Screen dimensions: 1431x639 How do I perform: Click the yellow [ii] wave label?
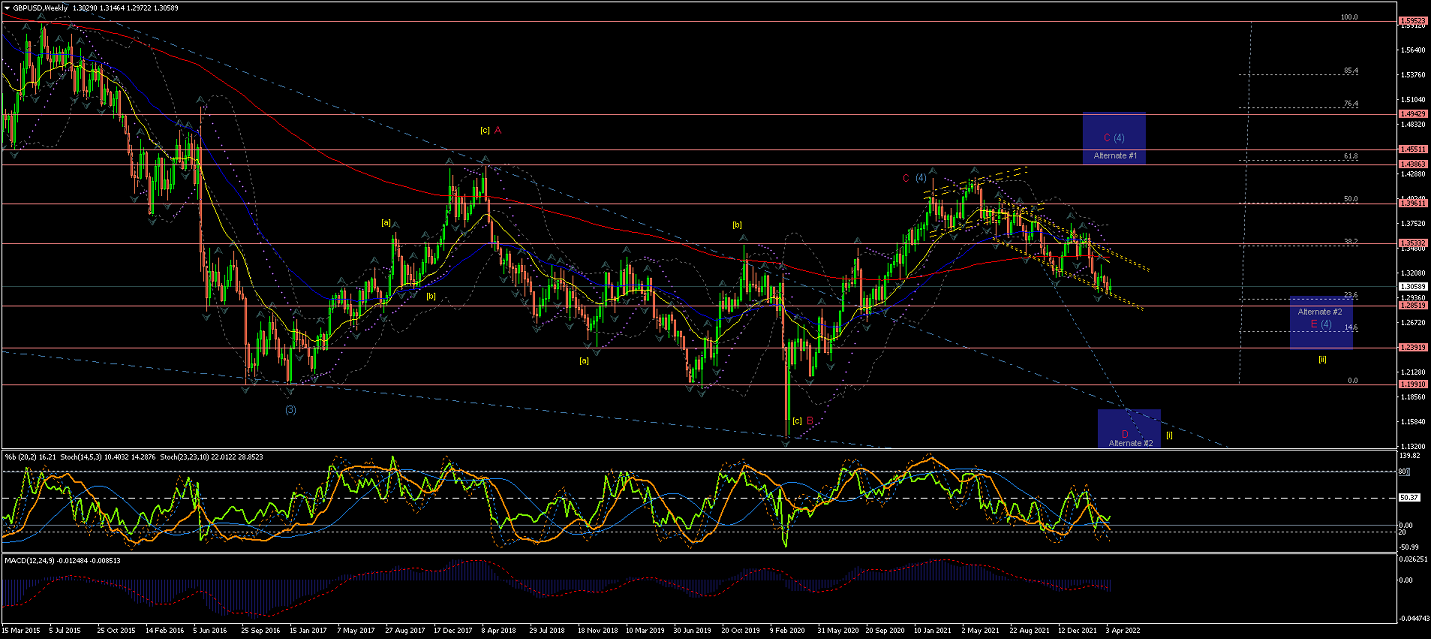click(1322, 359)
